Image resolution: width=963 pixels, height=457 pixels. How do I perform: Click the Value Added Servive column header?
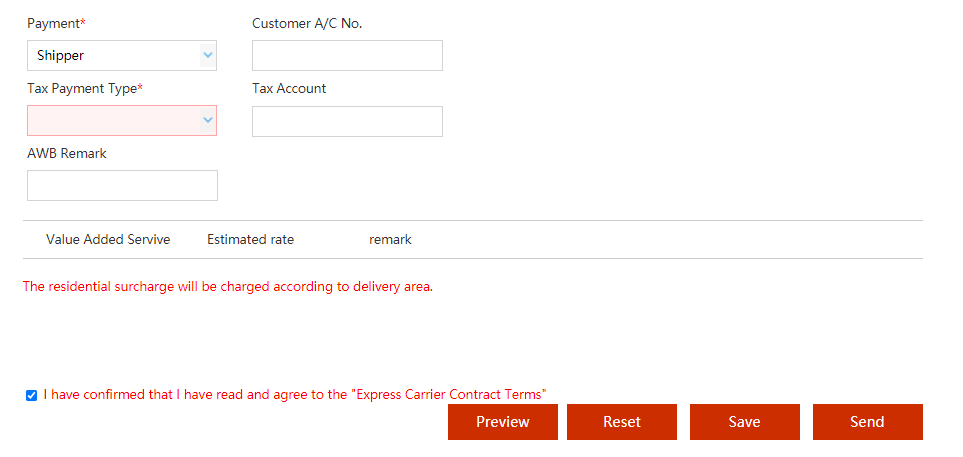[108, 240]
